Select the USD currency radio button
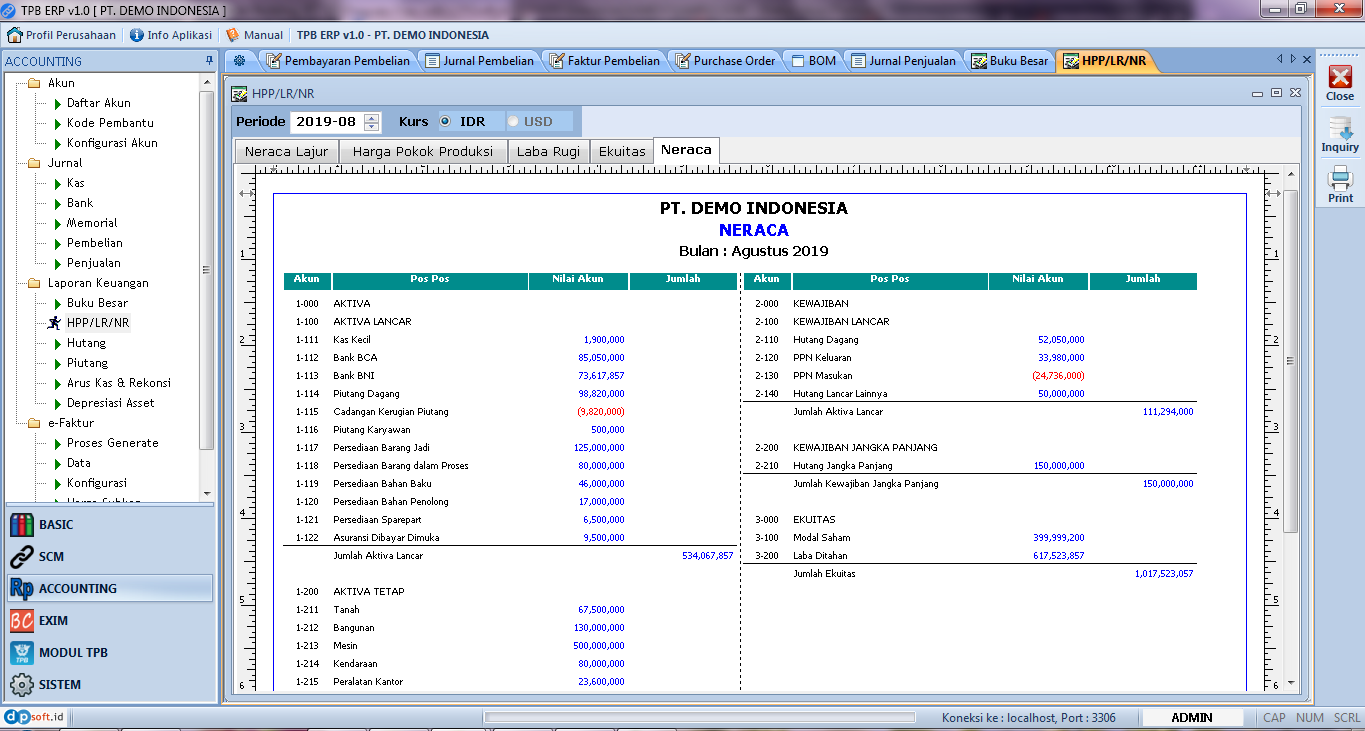This screenshot has width=1365, height=731. pyautogui.click(x=513, y=122)
